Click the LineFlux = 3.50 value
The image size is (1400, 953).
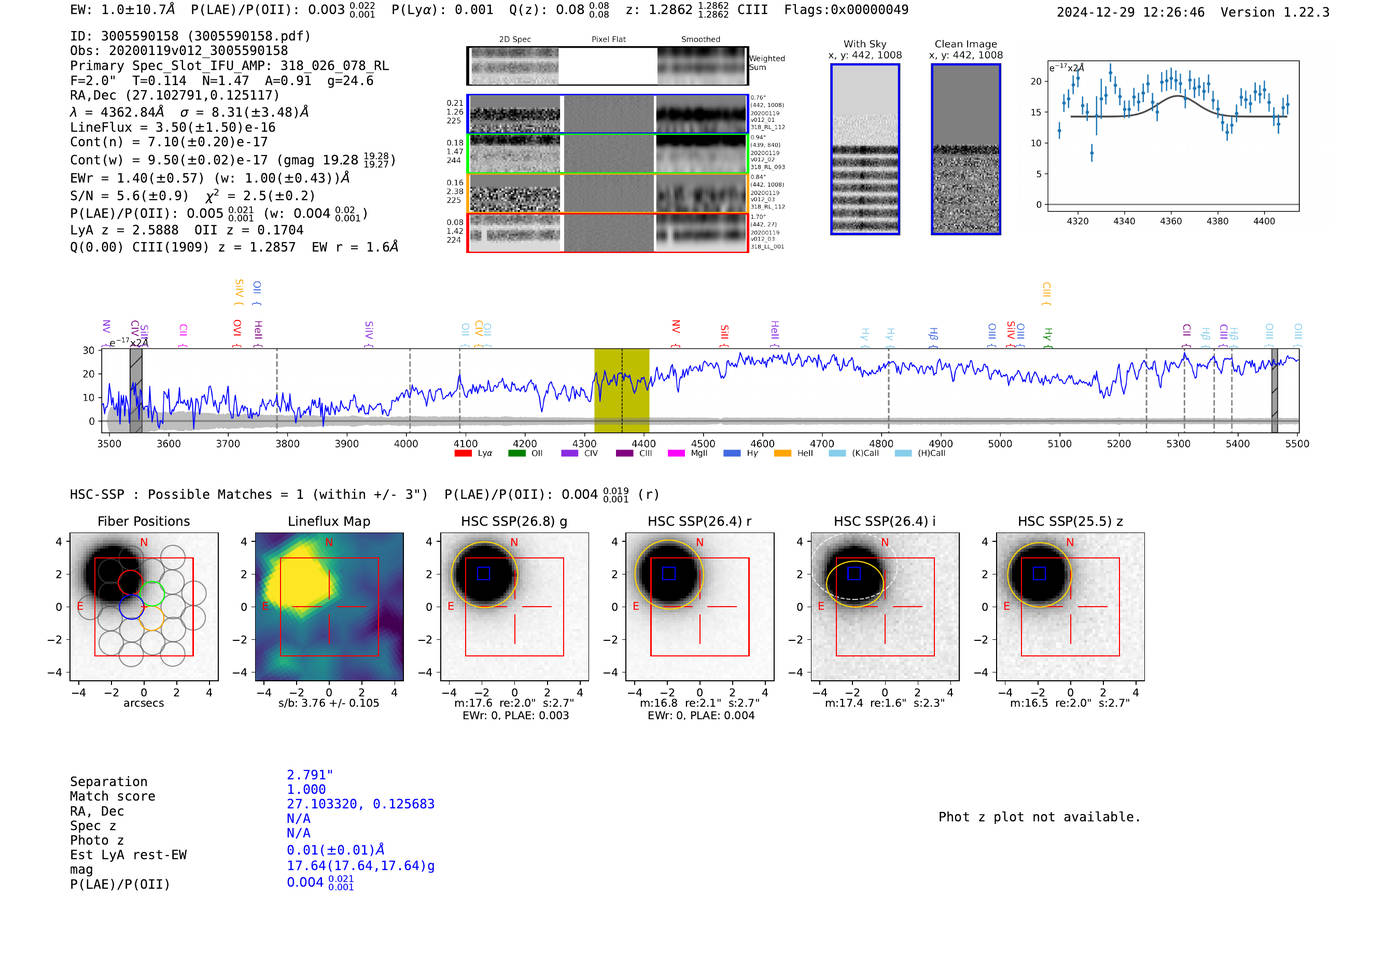pos(173,127)
